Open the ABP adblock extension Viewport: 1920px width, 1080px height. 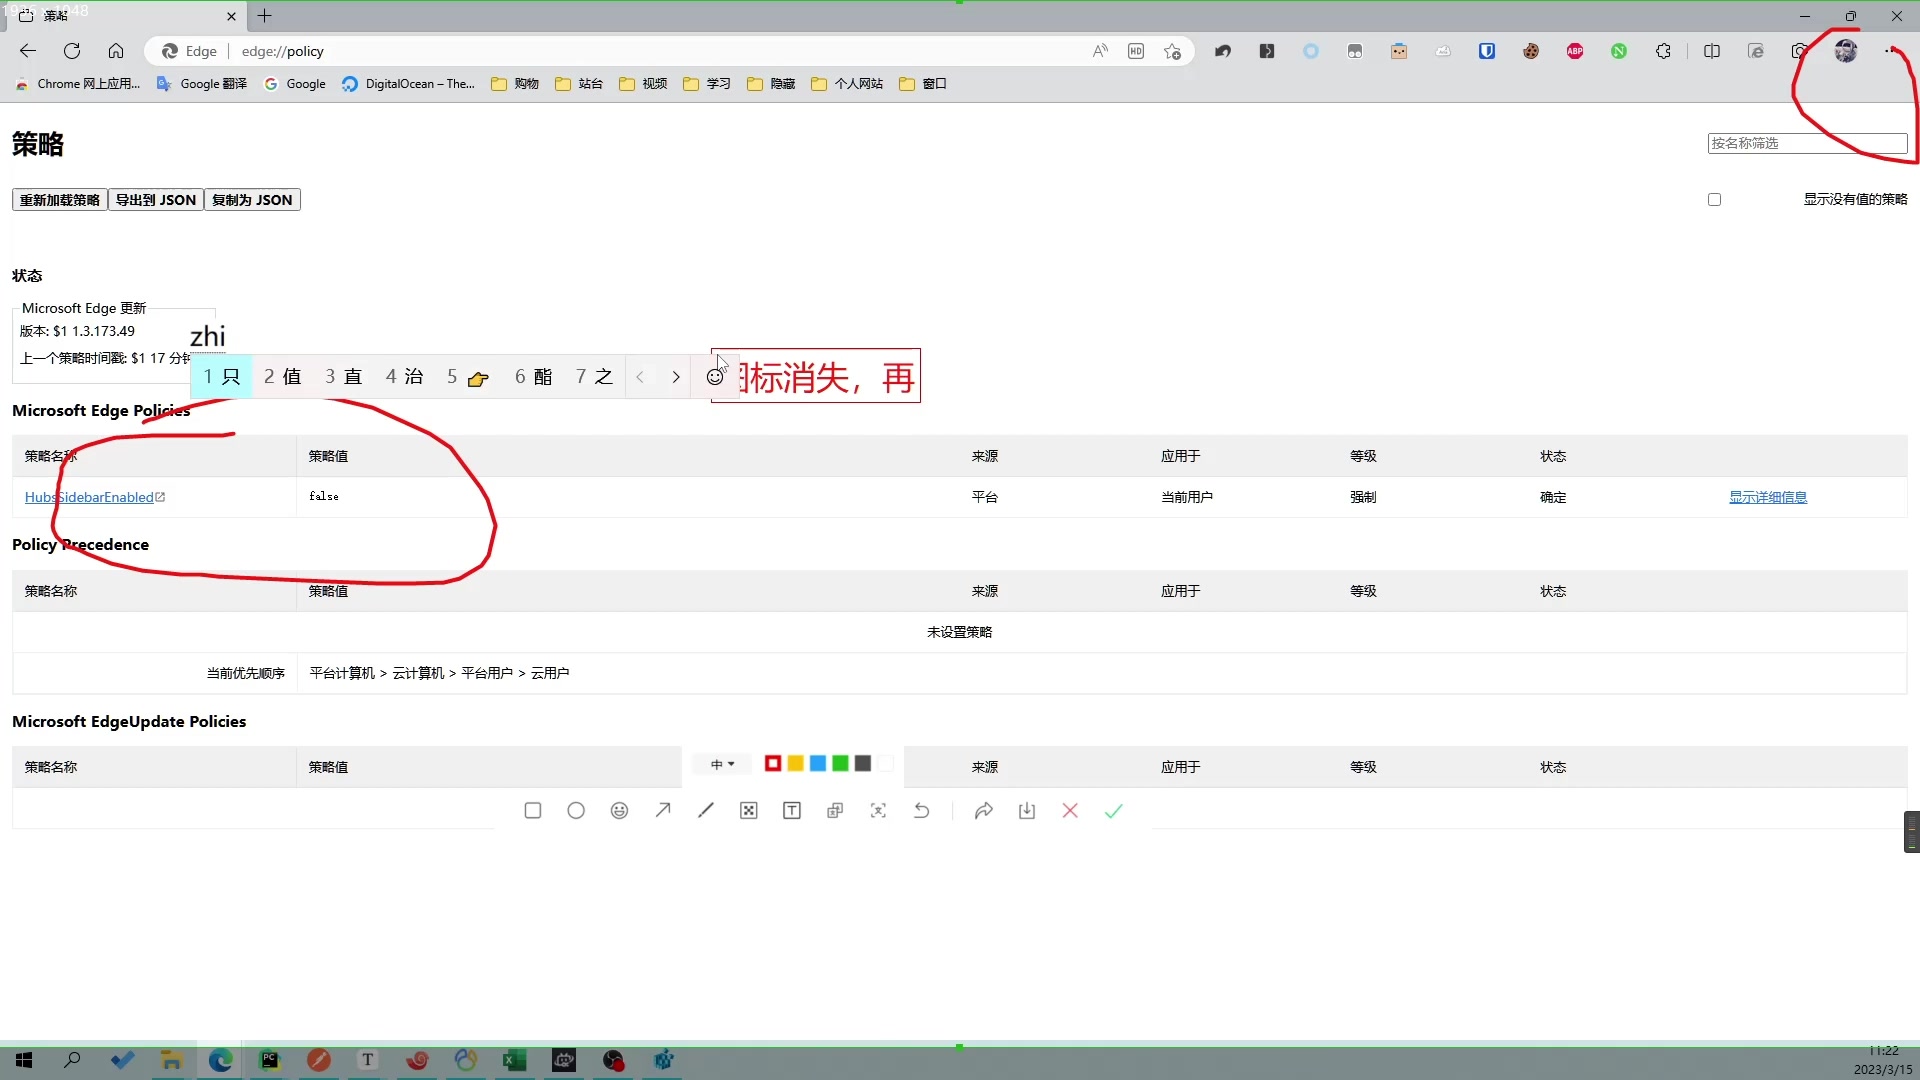[x=1575, y=51]
